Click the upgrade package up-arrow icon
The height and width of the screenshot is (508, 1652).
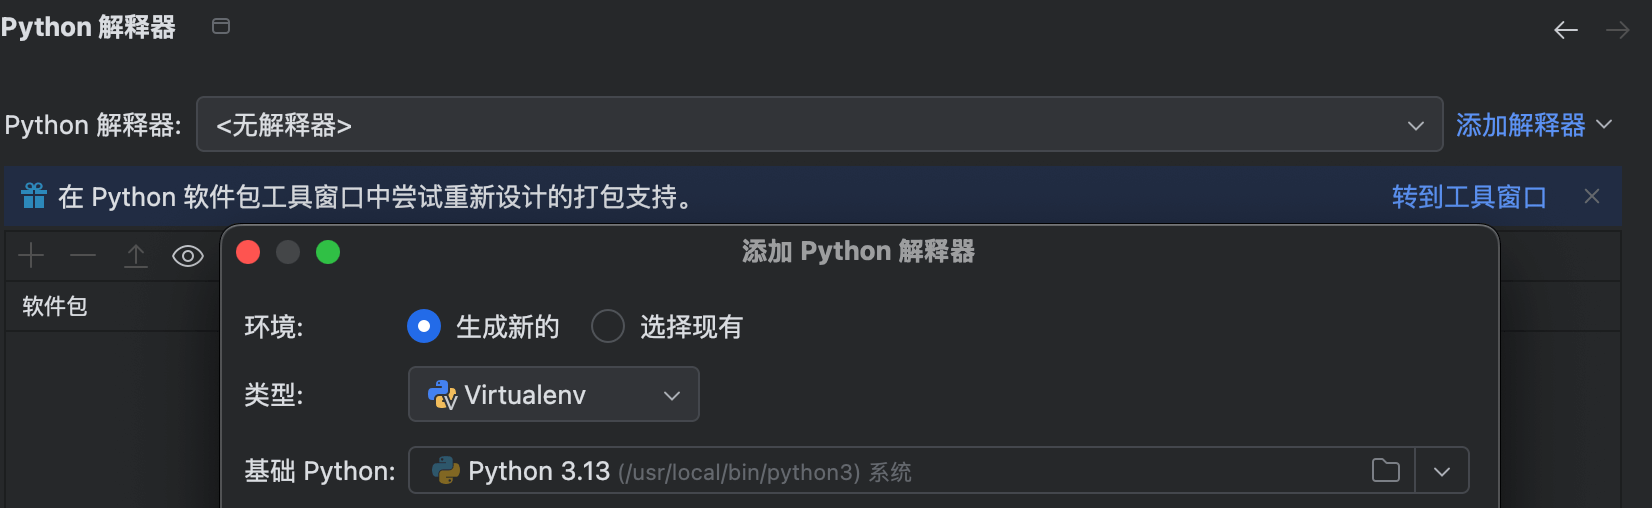[135, 256]
